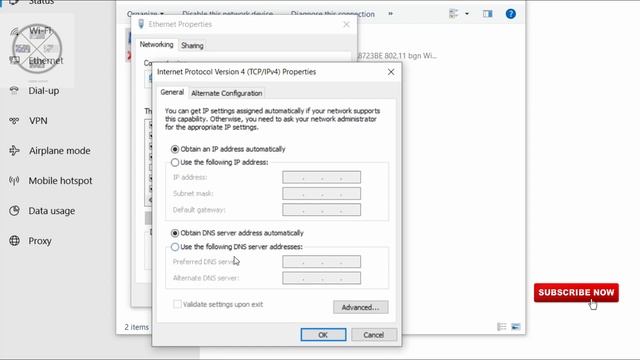The width and height of the screenshot is (640, 360).
Task: Switch to large icons view icon
Action: click(516, 327)
